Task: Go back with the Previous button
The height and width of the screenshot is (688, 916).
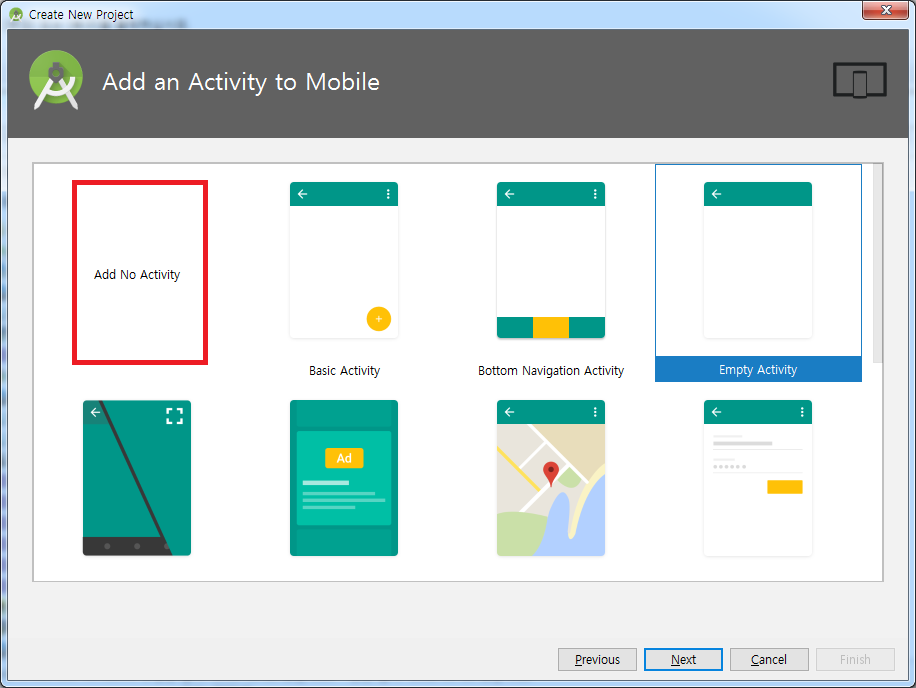Action: [x=597, y=659]
